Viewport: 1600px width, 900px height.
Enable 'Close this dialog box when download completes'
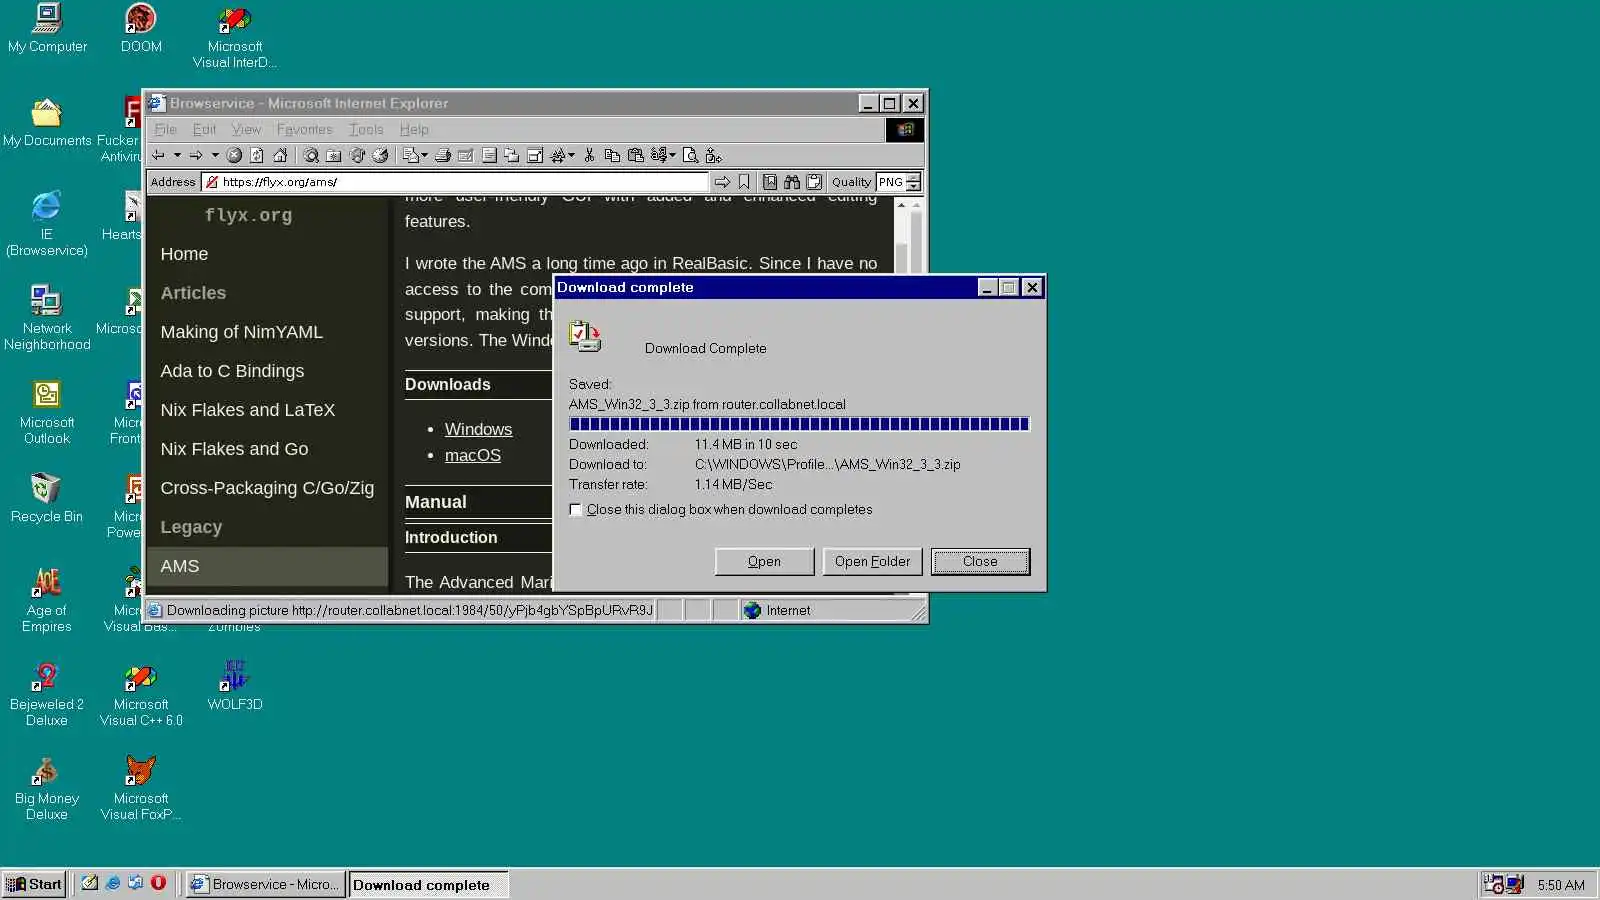576,510
